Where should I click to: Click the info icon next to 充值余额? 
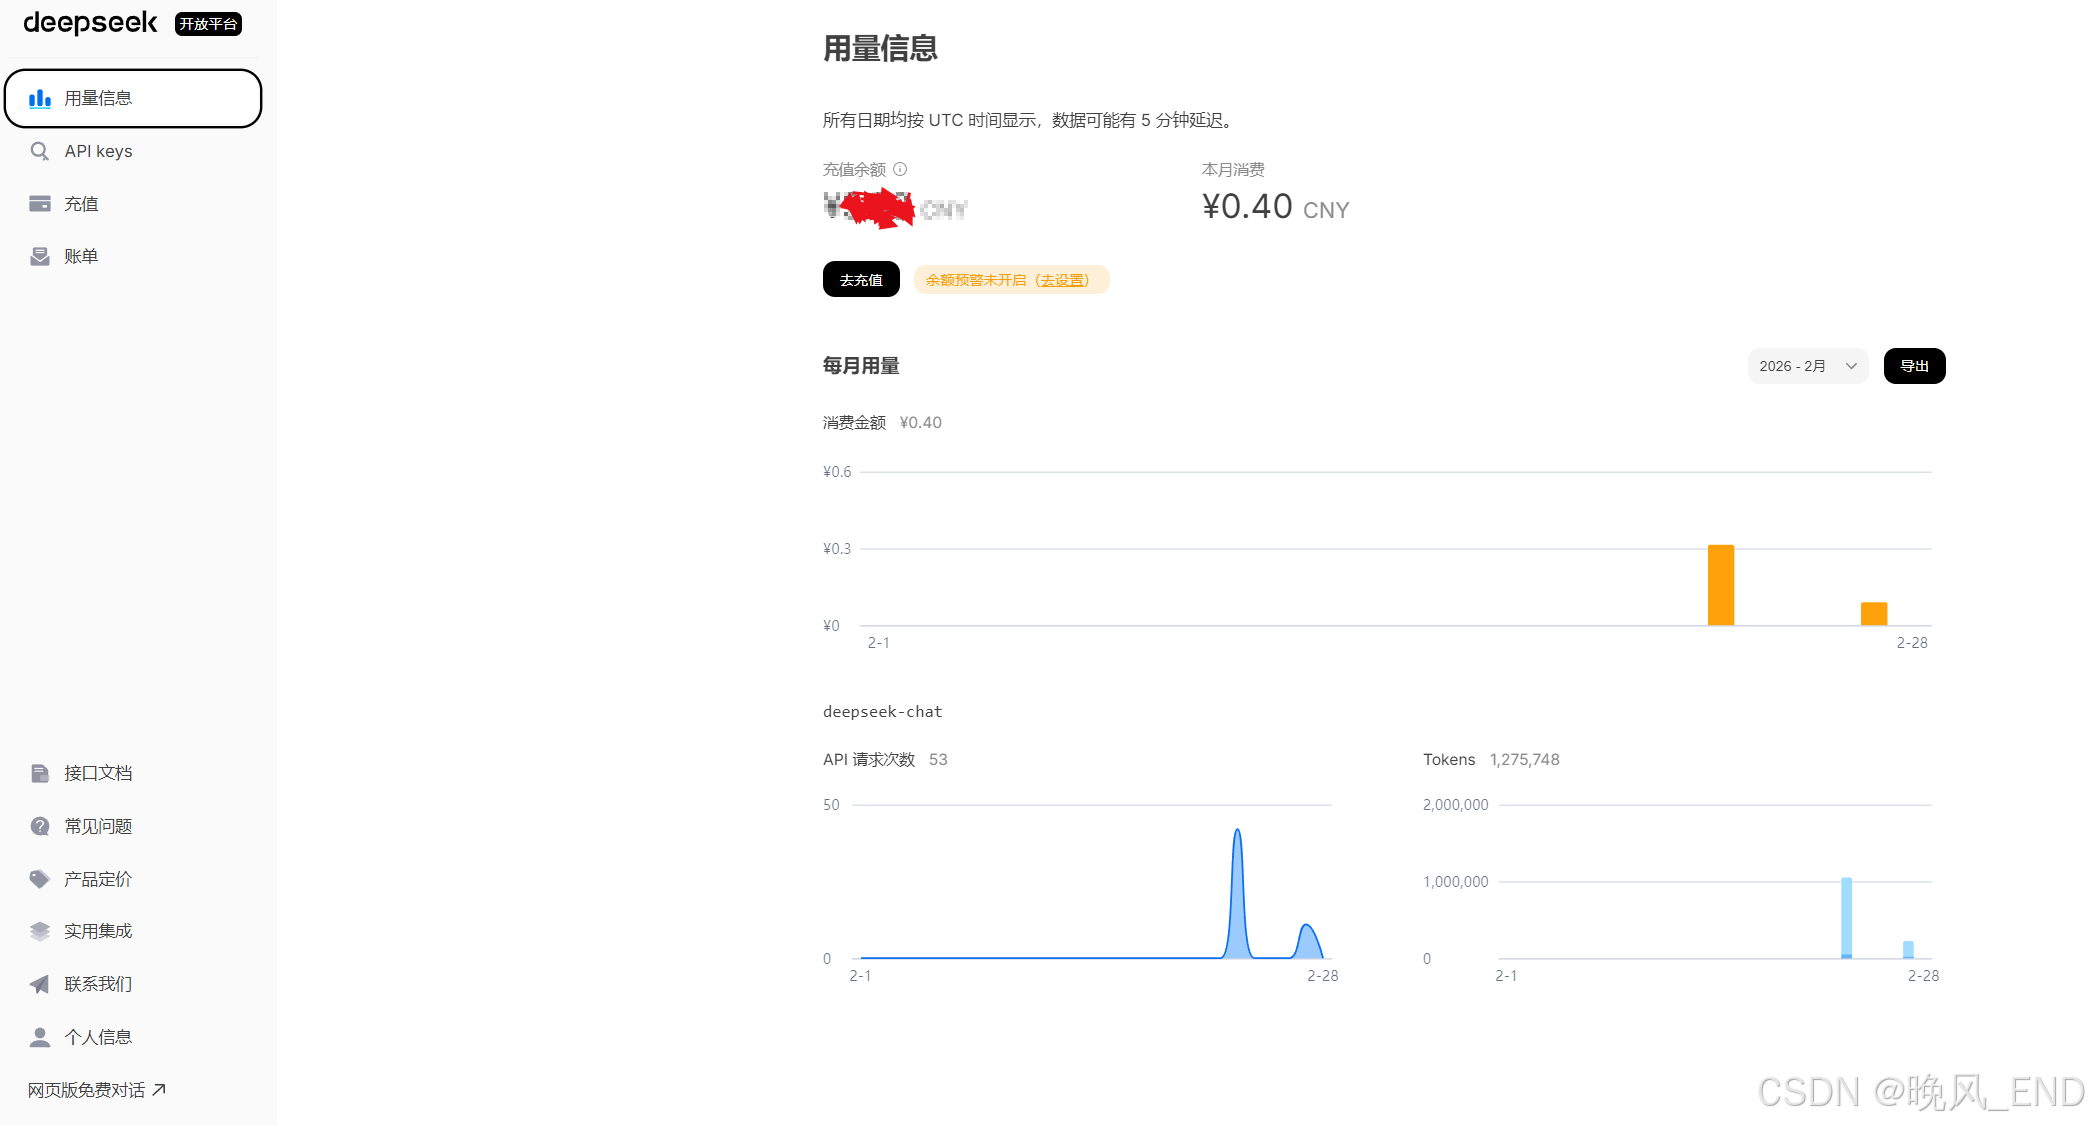point(901,169)
